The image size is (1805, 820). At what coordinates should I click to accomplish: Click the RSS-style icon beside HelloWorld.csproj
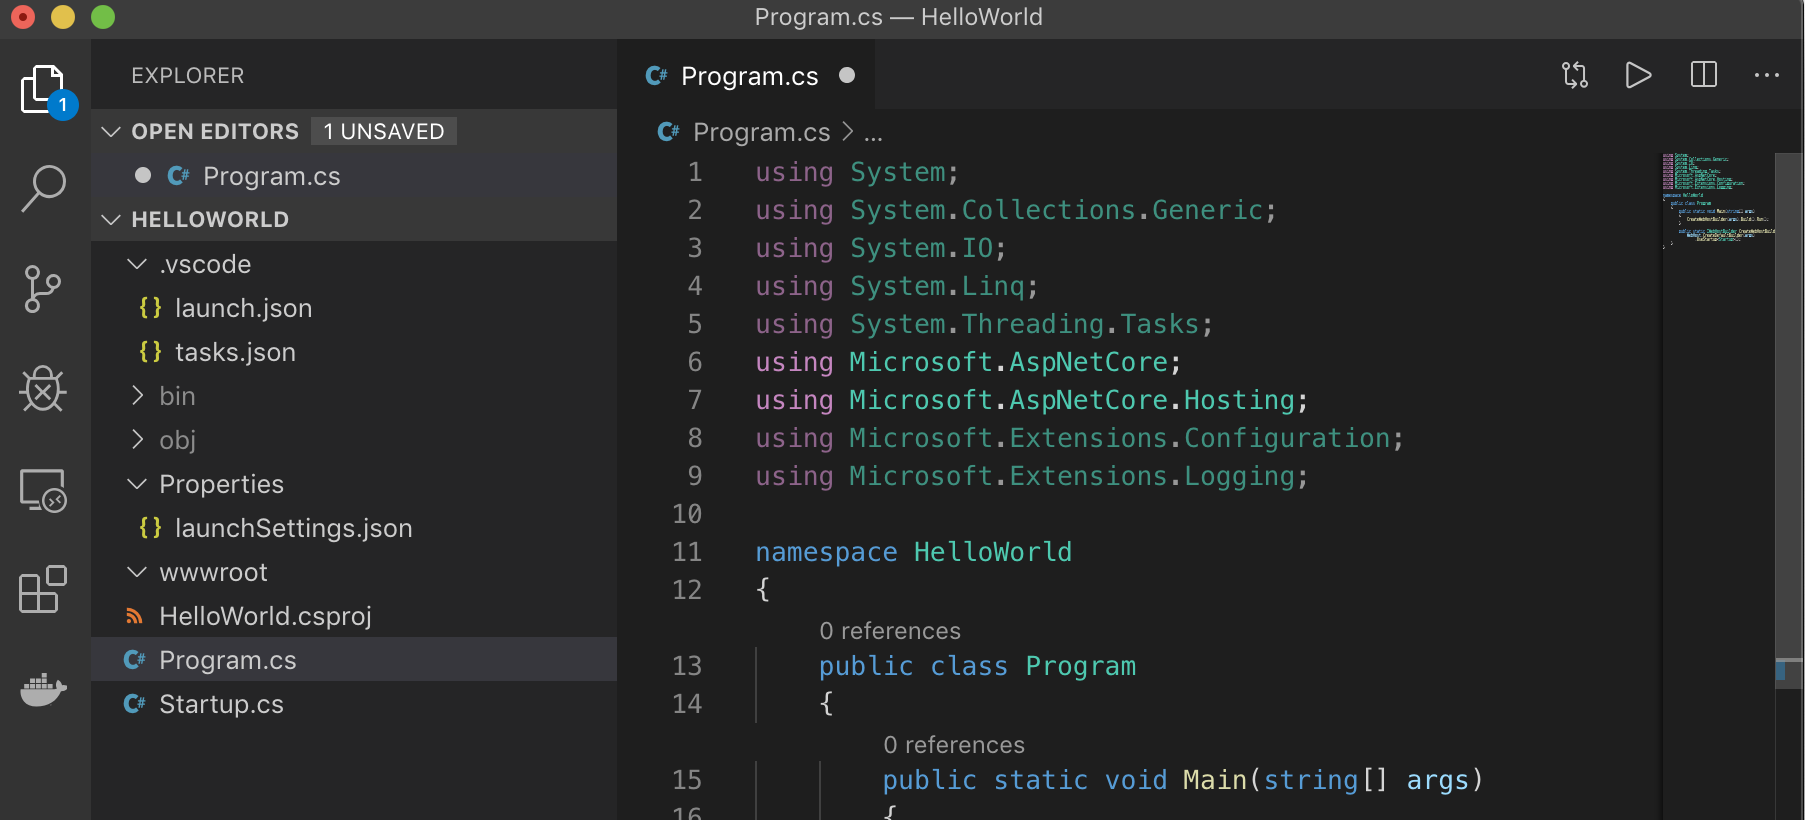click(134, 616)
